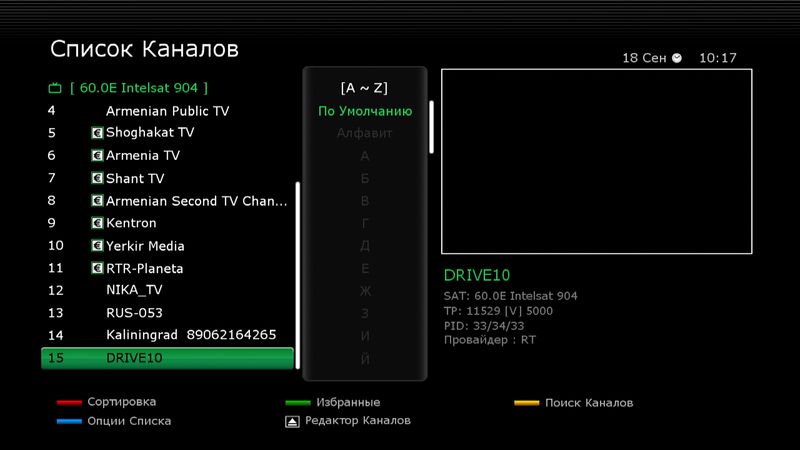Click the eject icon for Редактор Каналов
Image resolution: width=800 pixels, height=450 pixels.
pos(291,421)
